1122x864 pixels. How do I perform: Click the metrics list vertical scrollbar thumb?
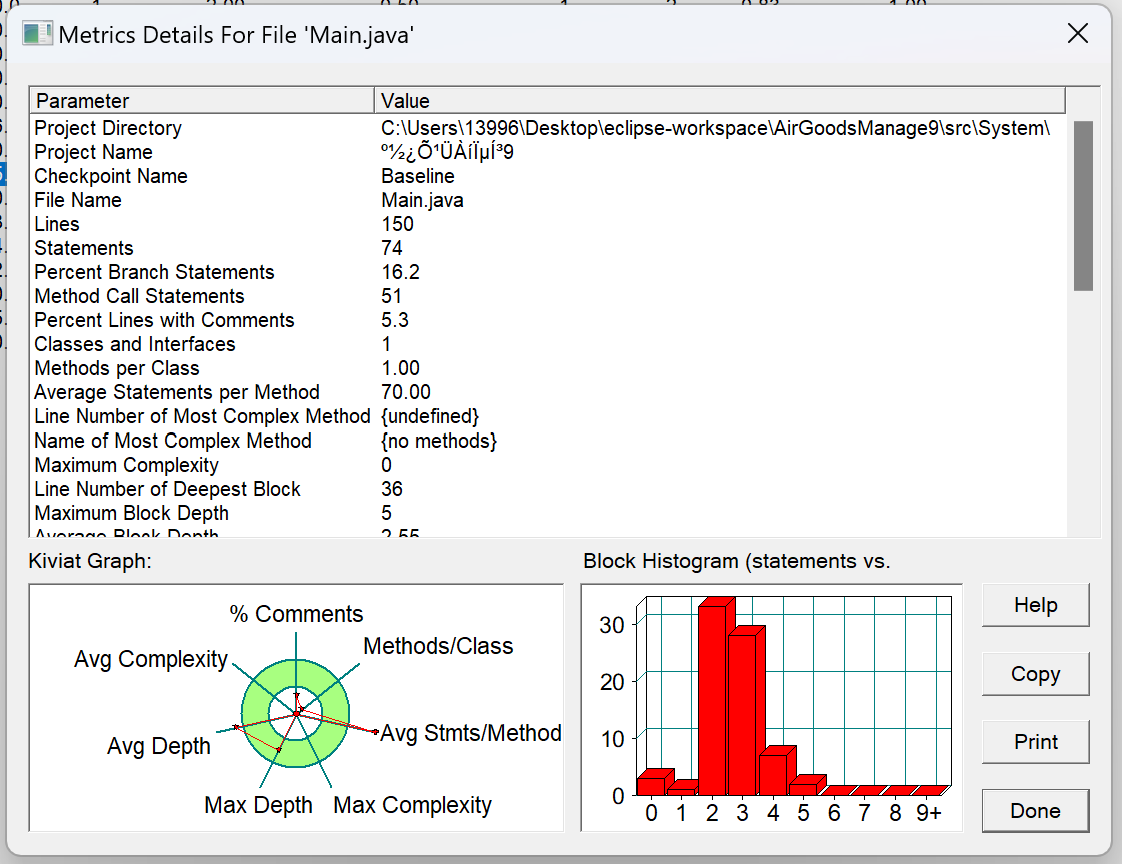pos(1083,206)
